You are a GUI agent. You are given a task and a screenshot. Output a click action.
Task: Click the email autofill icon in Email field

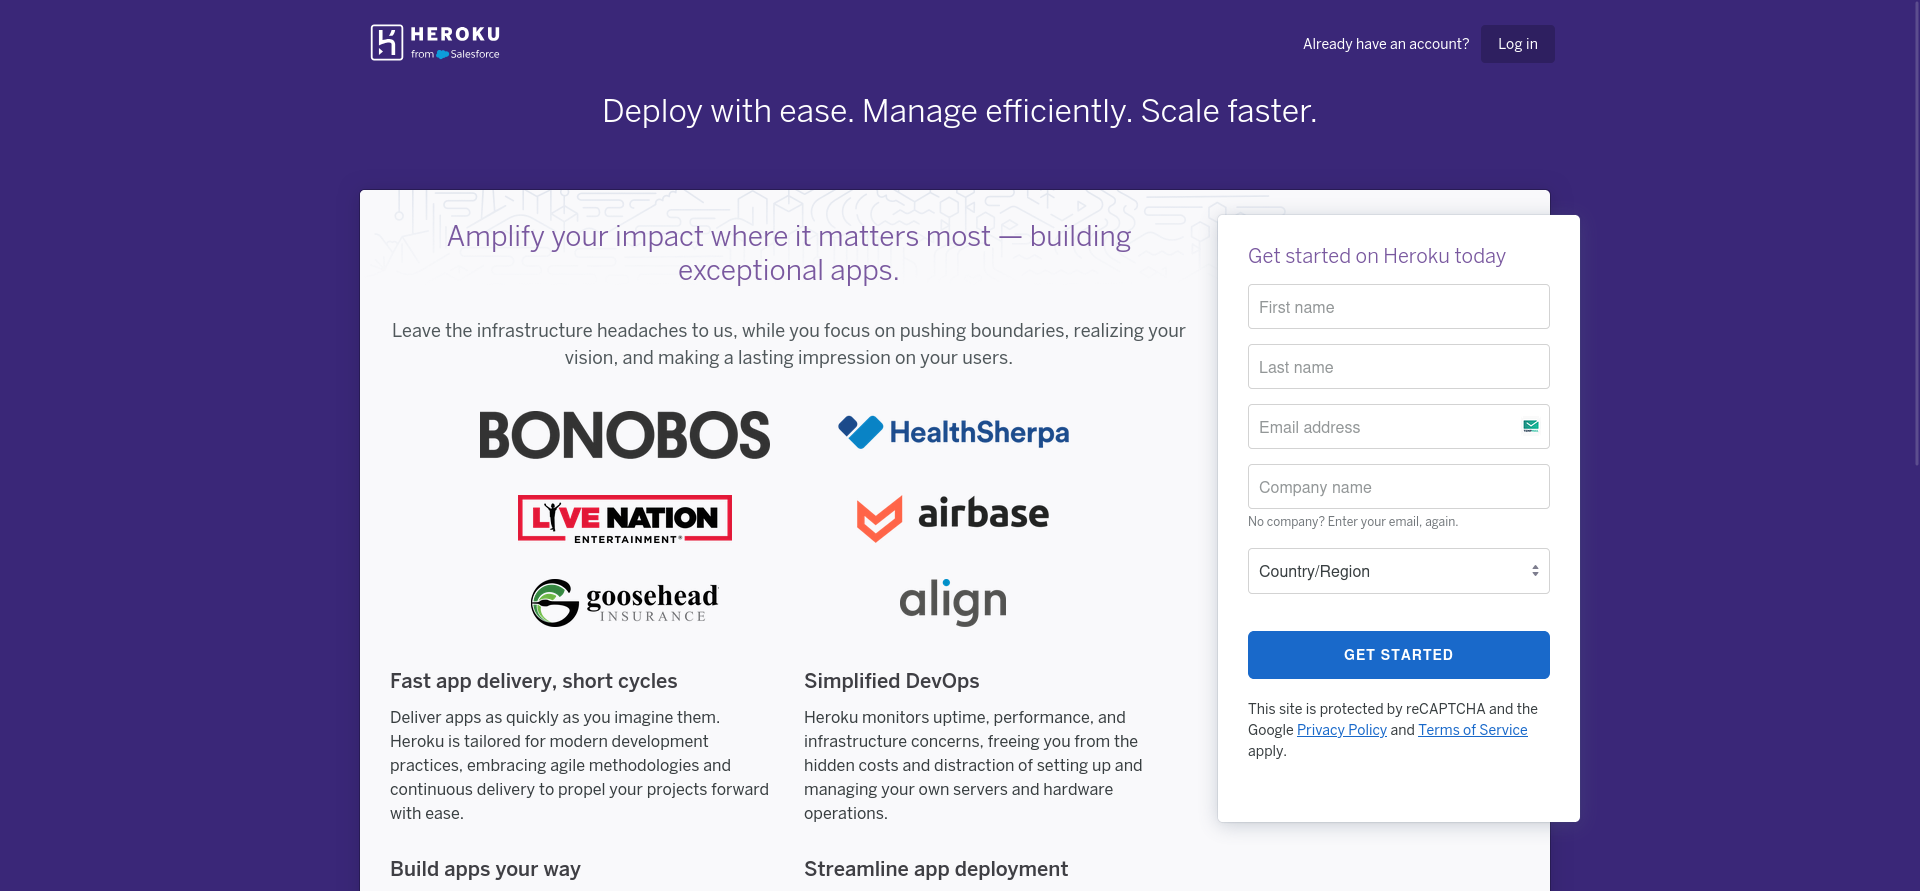click(1530, 426)
